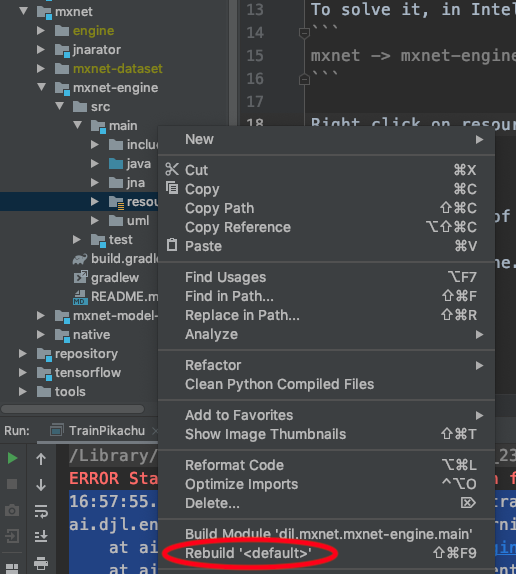
Task: Click the Copy icon in context menu
Action: point(172,188)
